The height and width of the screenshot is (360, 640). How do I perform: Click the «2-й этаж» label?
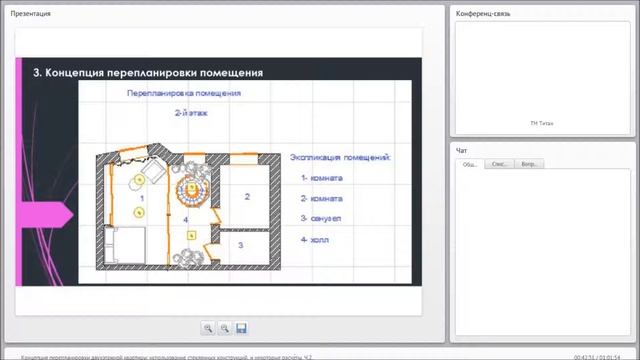pos(191,113)
